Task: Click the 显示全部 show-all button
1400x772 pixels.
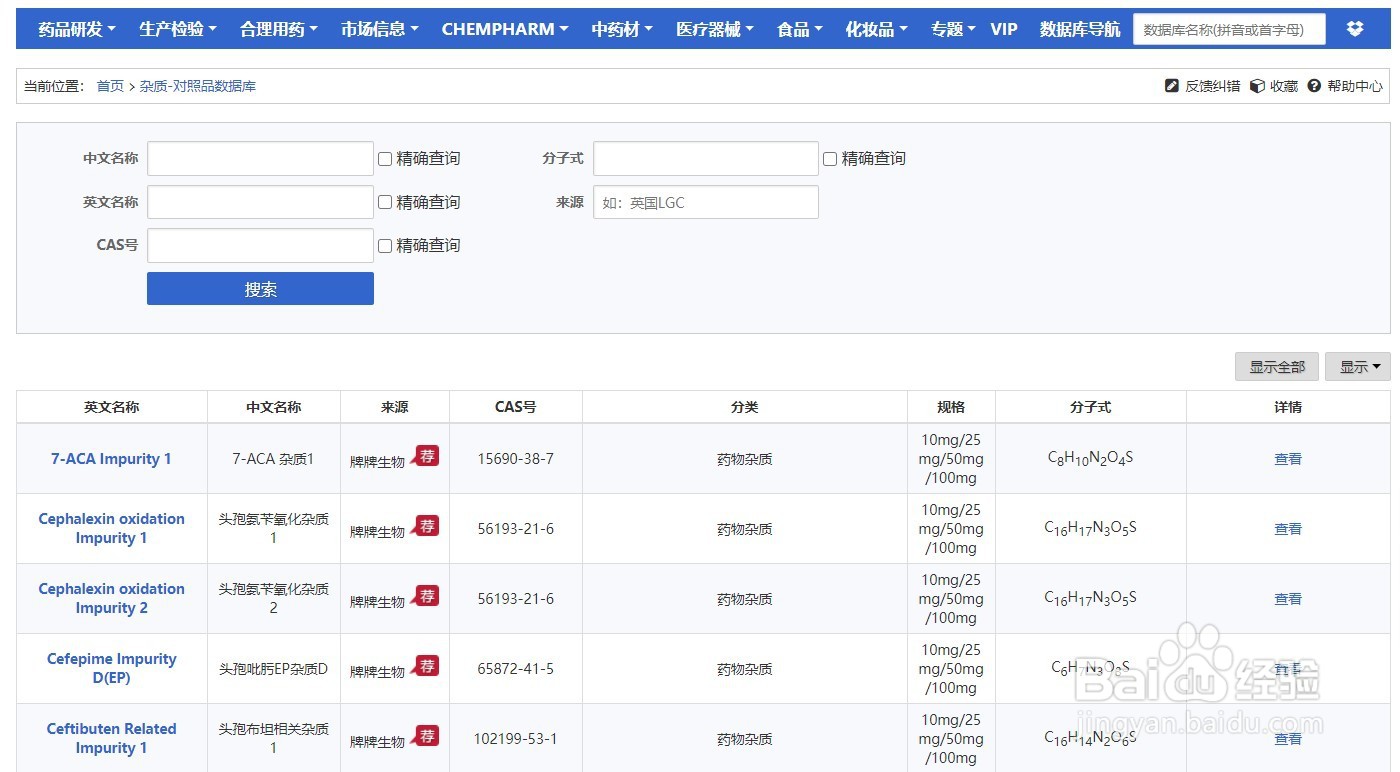Action: [x=1276, y=366]
